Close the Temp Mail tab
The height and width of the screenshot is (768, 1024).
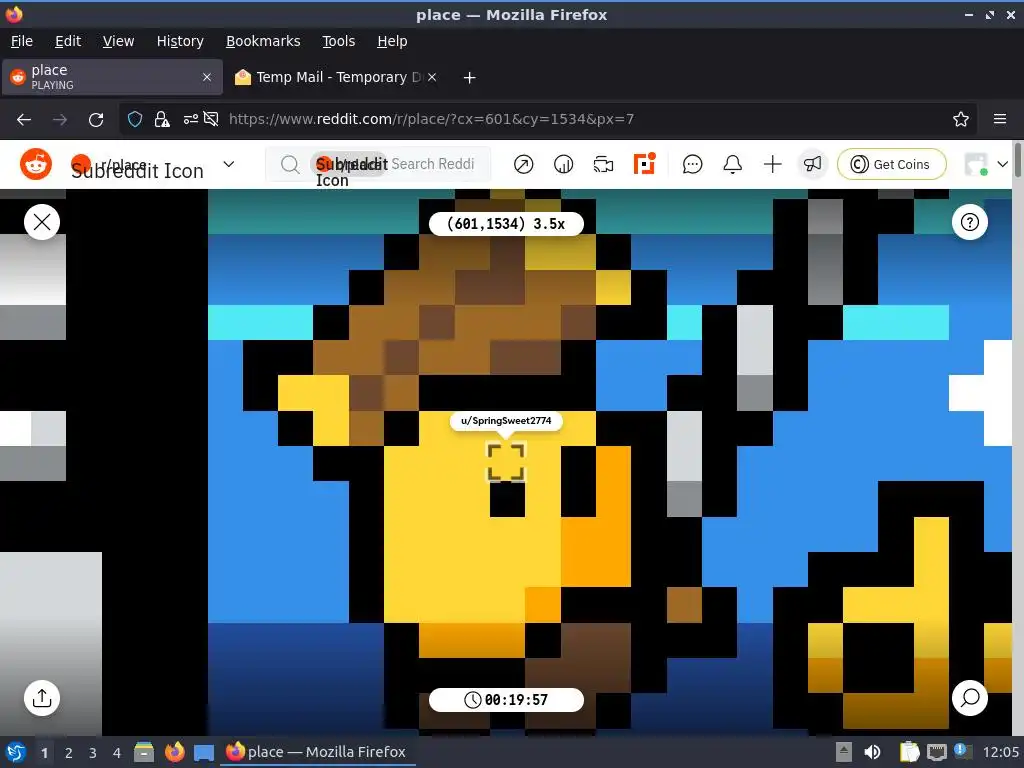click(x=432, y=77)
